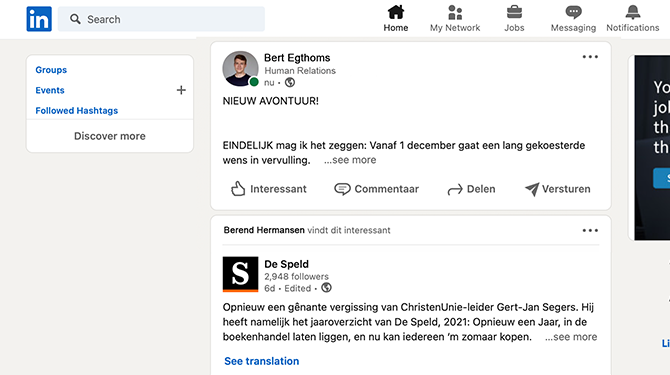The width and height of the screenshot is (670, 375).
Task: Open Events in the sidebar
Action: (50, 90)
